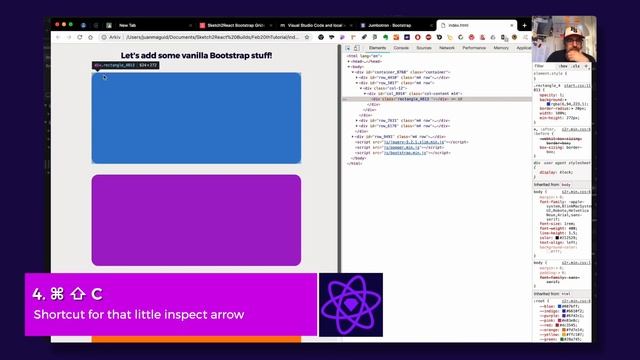Click the Filter field in Styles pane
The width and height of the screenshot is (640, 360).
click(x=545, y=66)
